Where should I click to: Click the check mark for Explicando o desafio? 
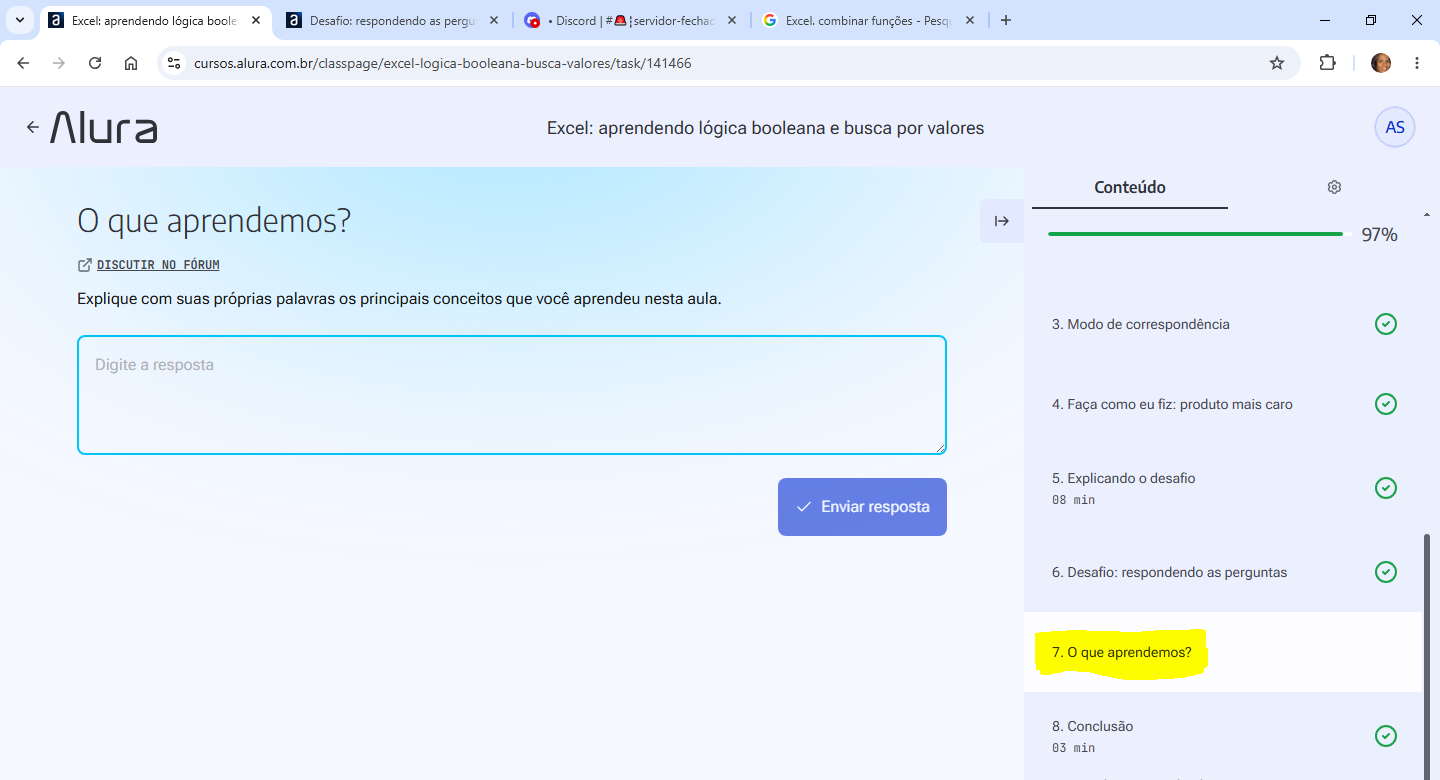(1386, 488)
